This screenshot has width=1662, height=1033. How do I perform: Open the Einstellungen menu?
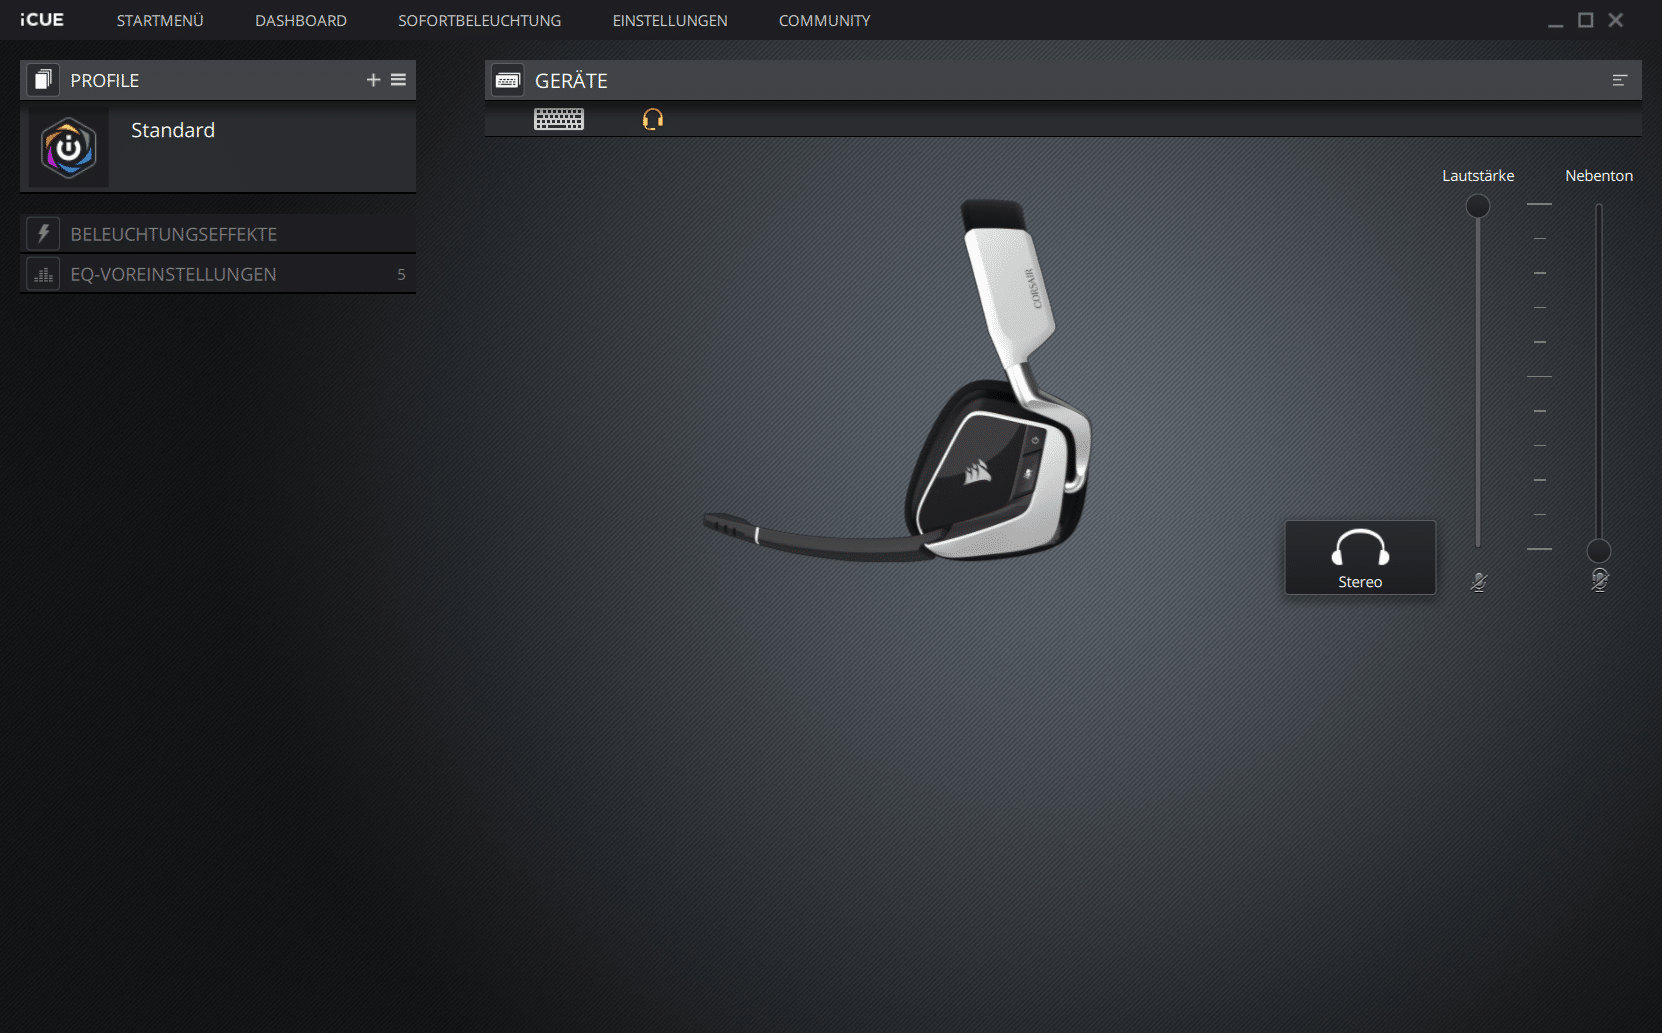(x=670, y=20)
